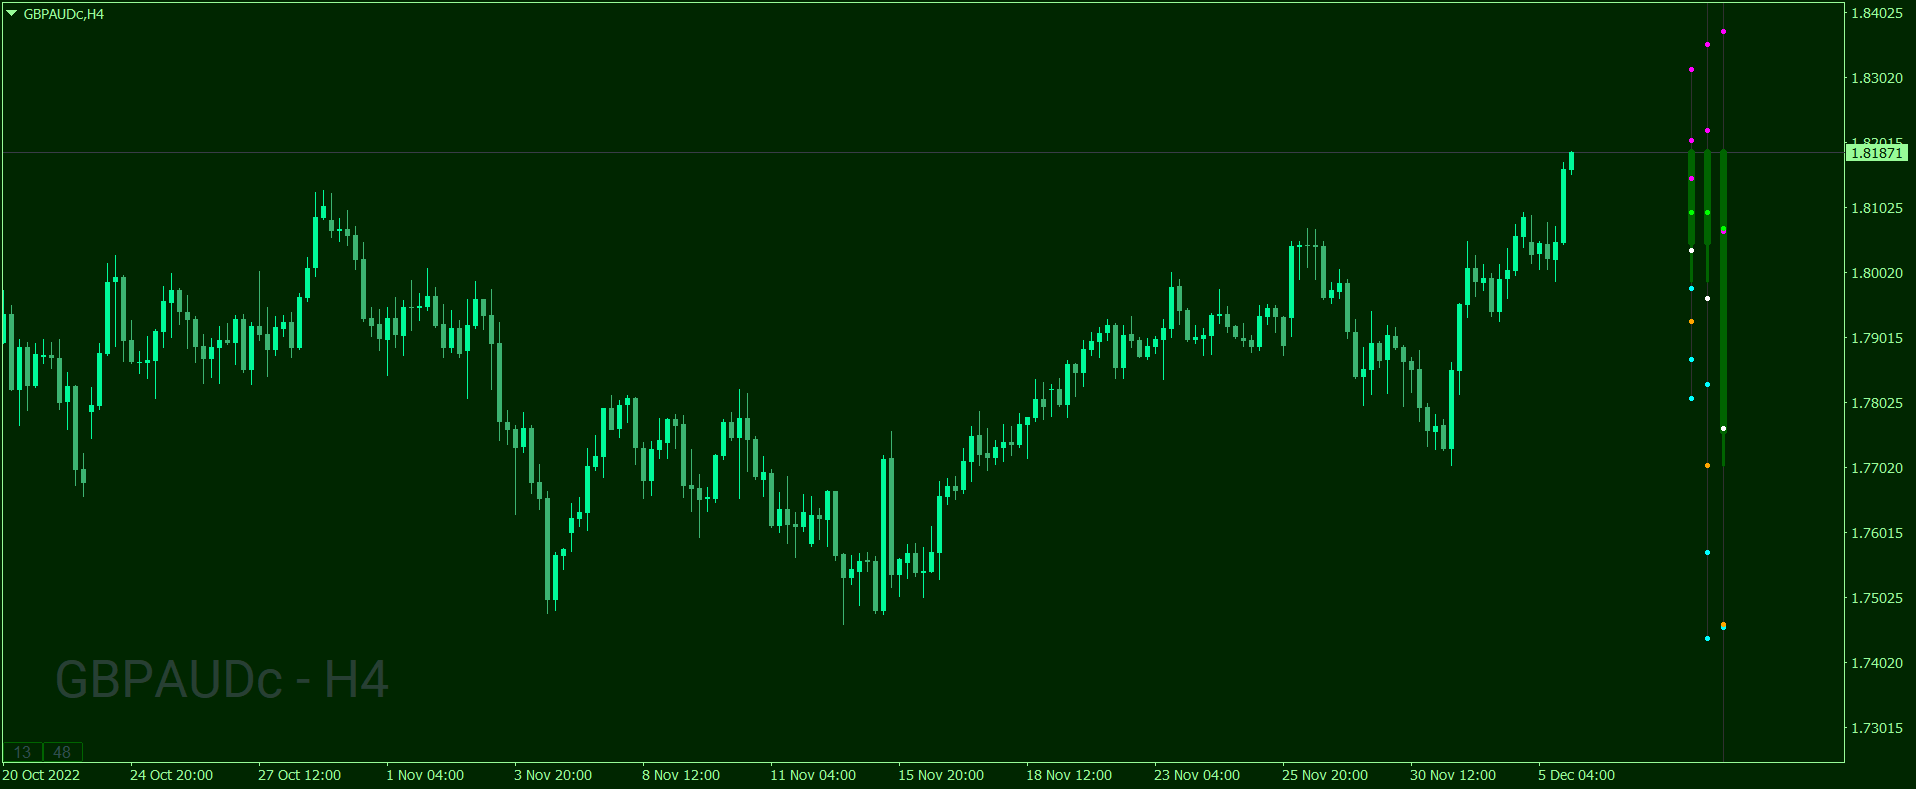Click the 11 Nov 04:00 time label
The image size is (1916, 789).
pyautogui.click(x=813, y=775)
